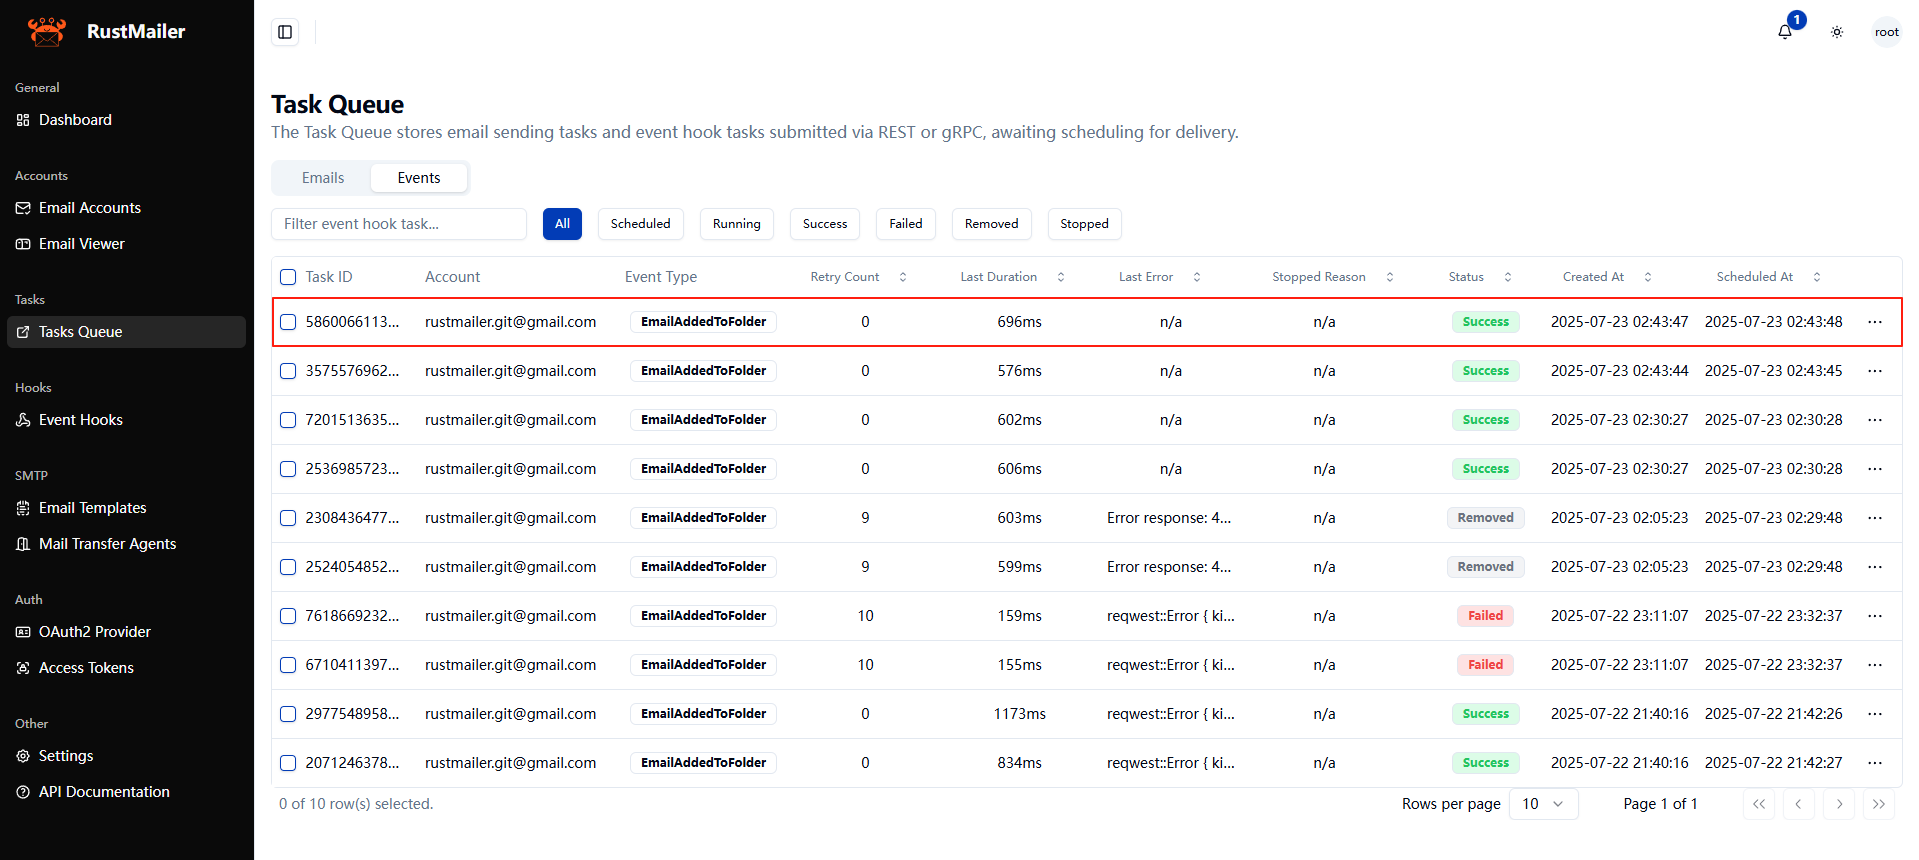Open Dashboard in the sidebar

click(x=126, y=120)
